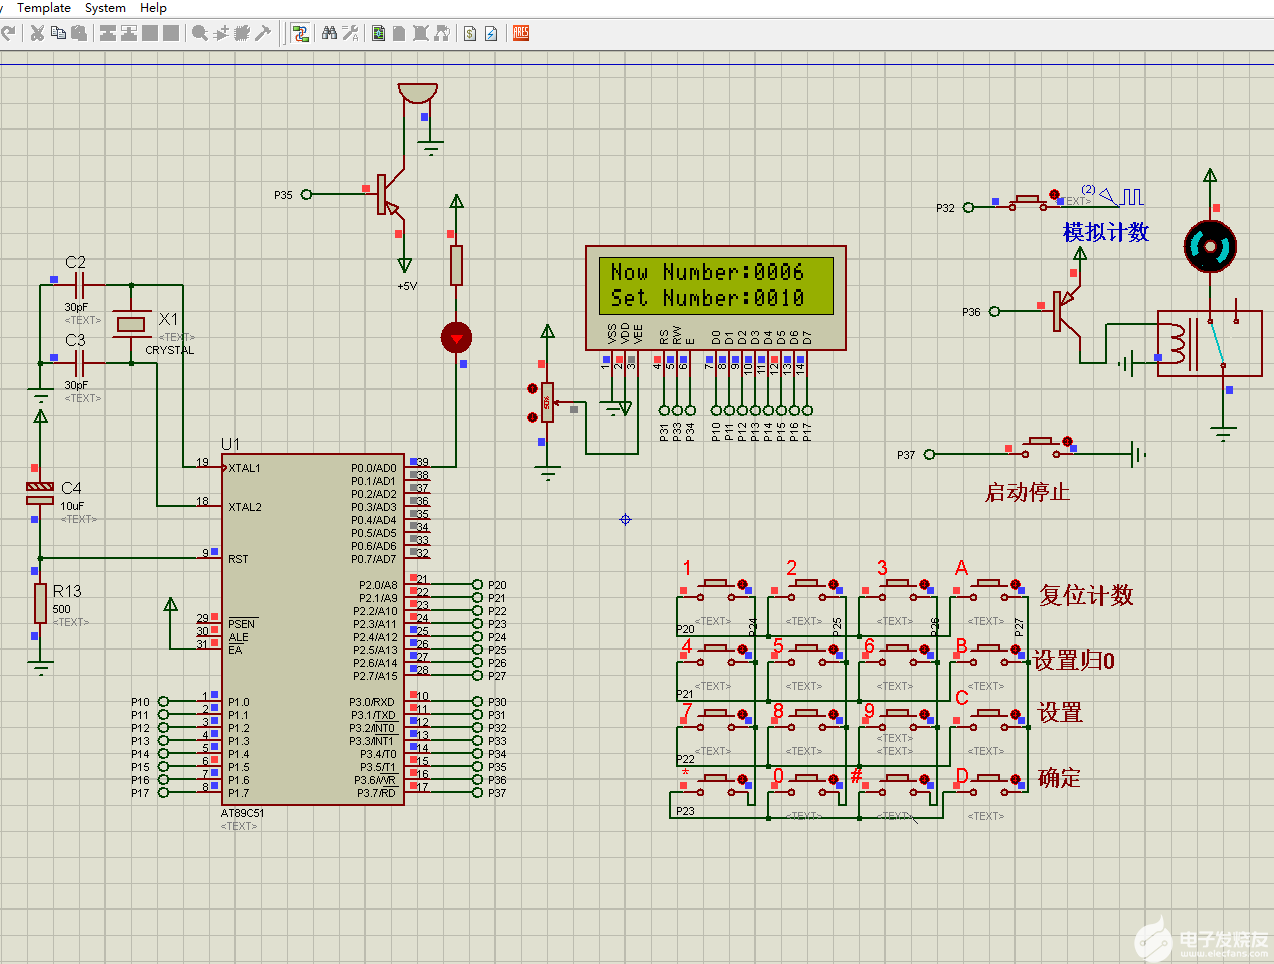Click the potentiometer increase actuator dot
This screenshot has height=964, width=1274.
coord(533,388)
